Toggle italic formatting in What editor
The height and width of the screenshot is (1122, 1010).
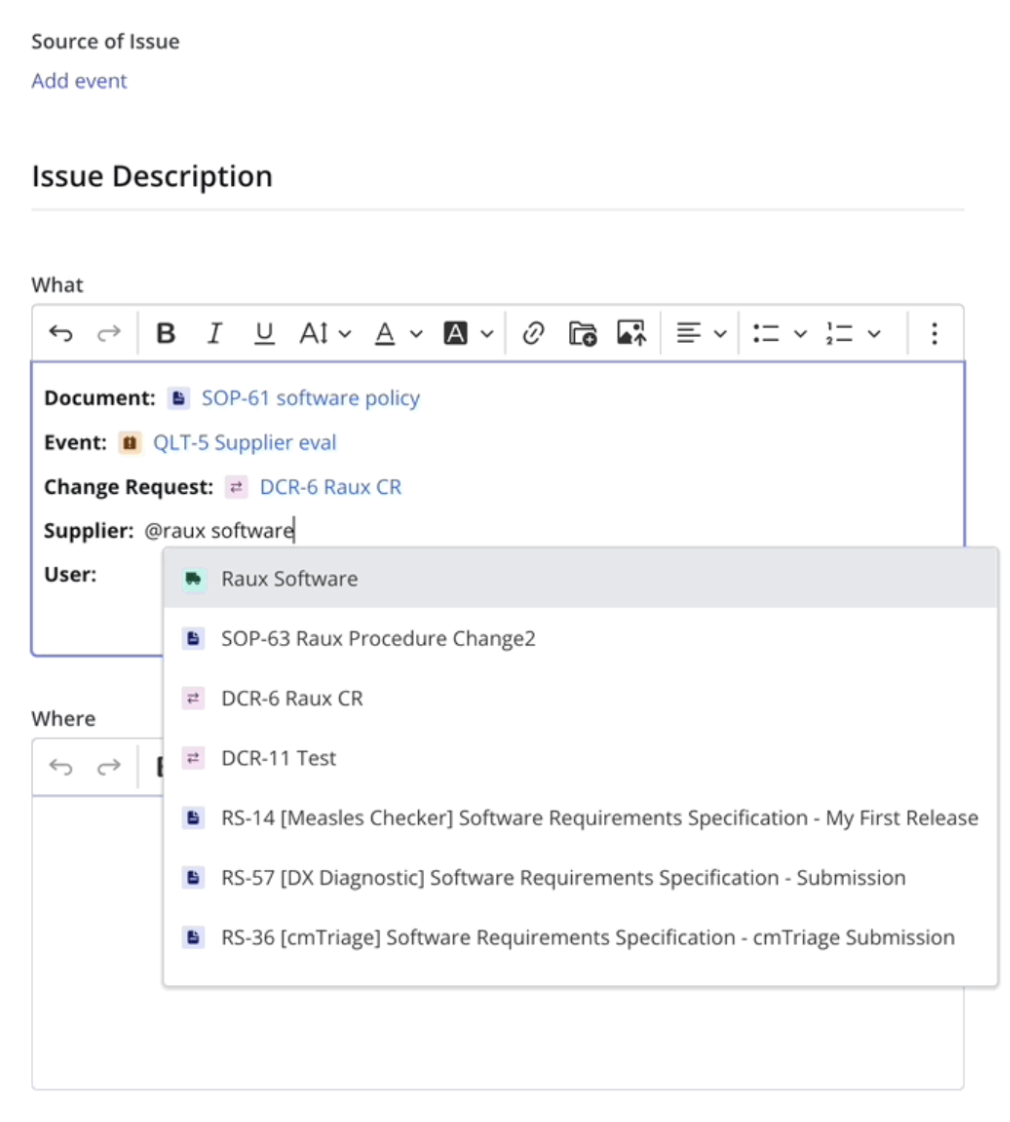coord(214,333)
